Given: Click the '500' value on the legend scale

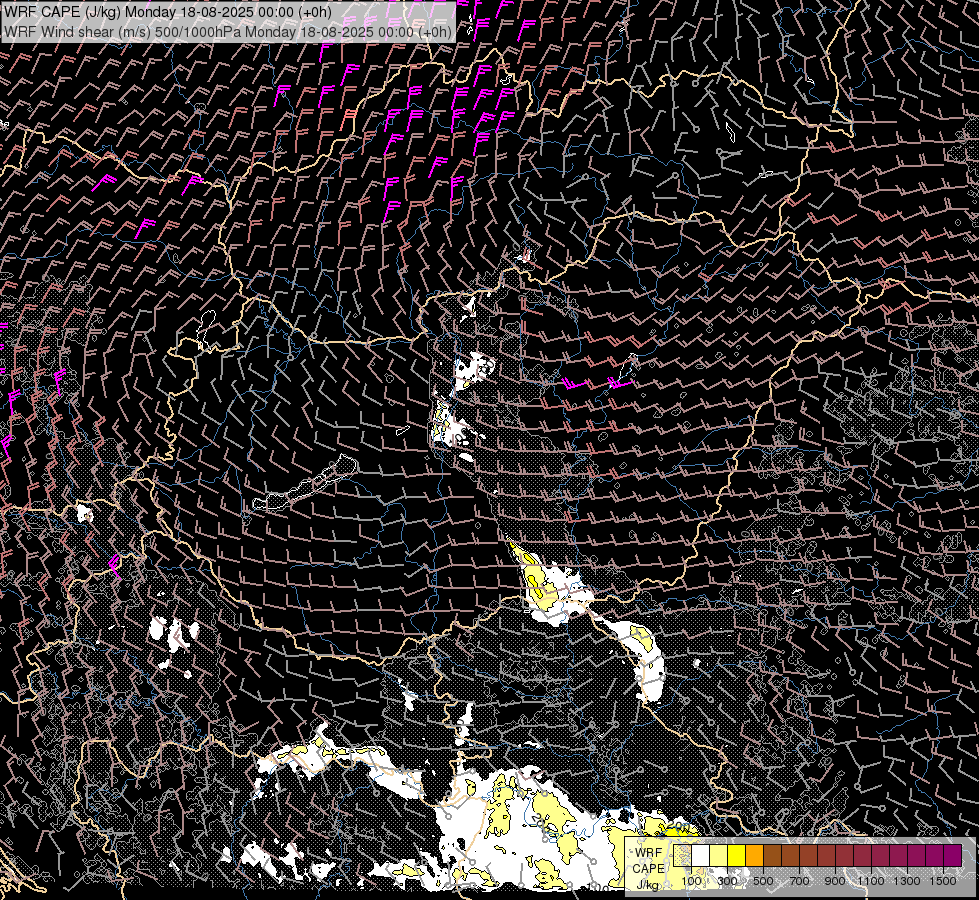Looking at the screenshot, I should point(763,881).
